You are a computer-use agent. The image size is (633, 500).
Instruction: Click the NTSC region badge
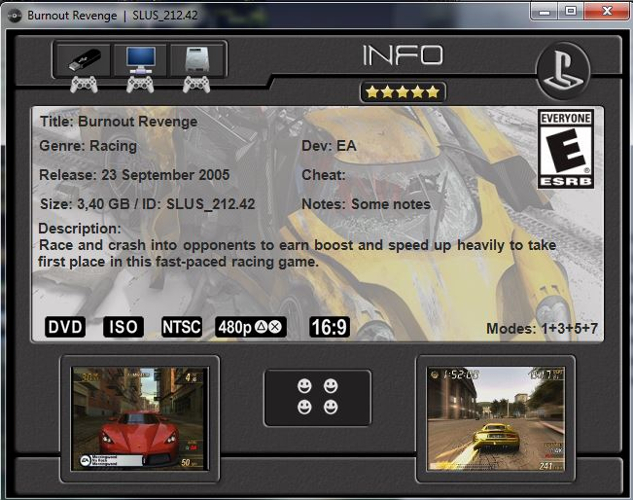click(x=182, y=327)
